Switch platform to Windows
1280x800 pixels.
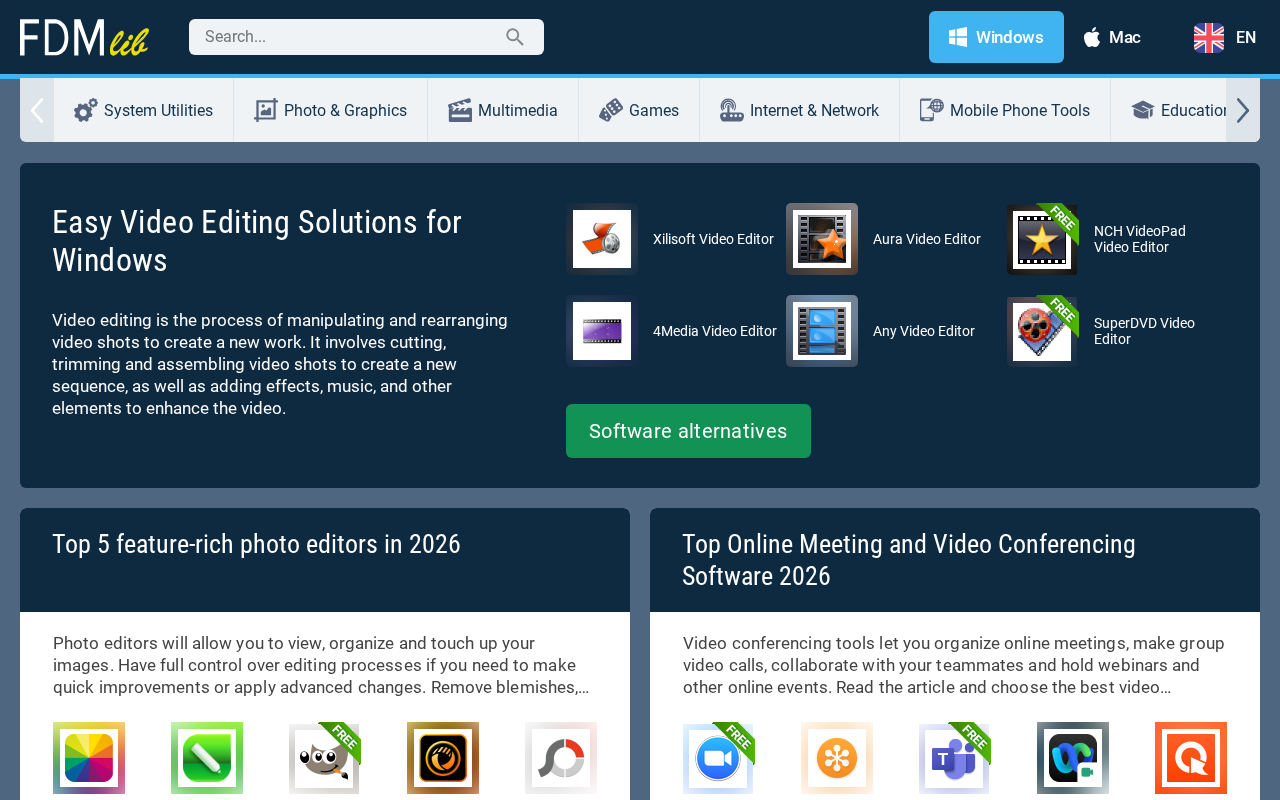coord(996,37)
